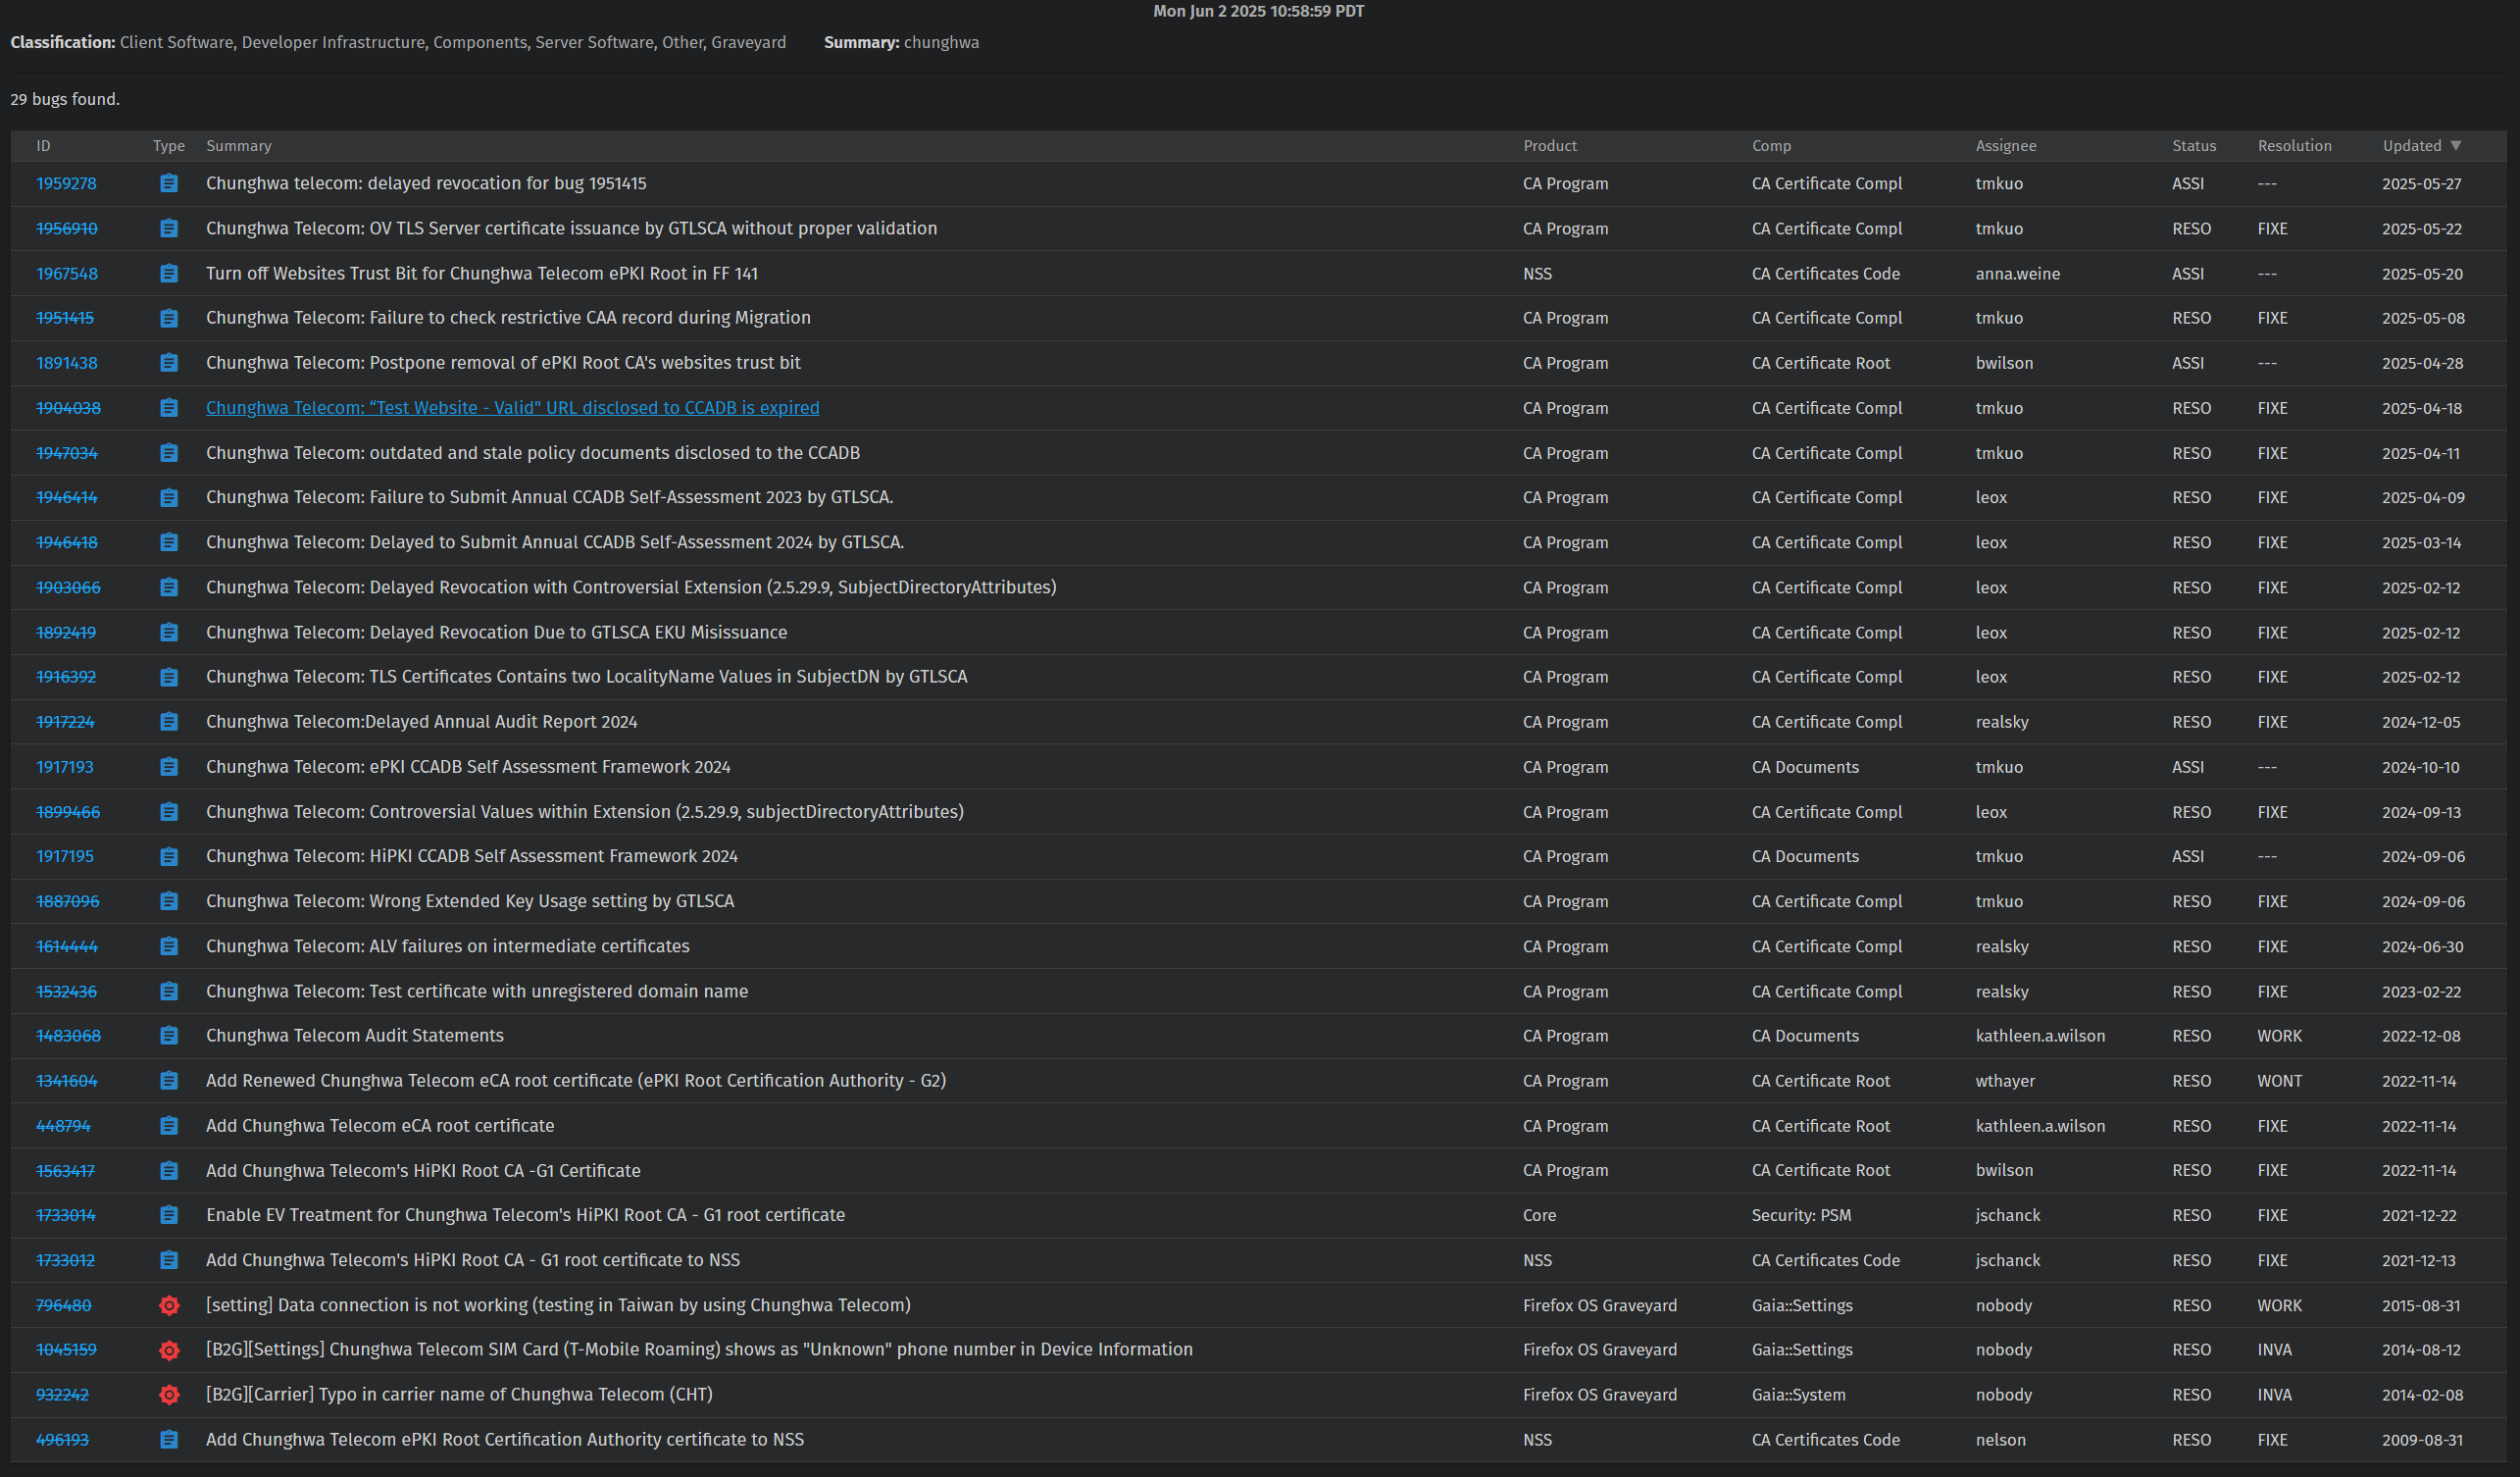Click defect icon for bug 932242
2520x1477 pixels.
(169, 1395)
